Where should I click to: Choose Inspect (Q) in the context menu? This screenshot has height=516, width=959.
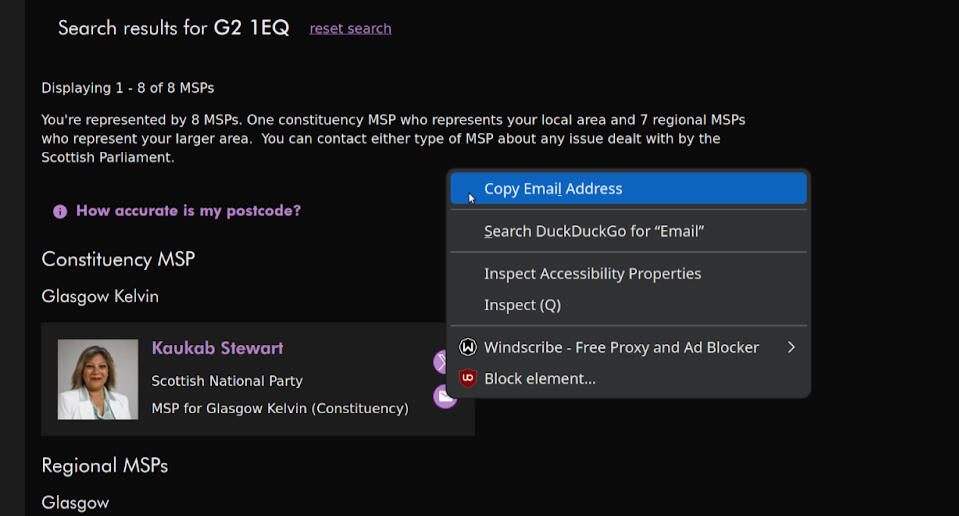point(522,305)
